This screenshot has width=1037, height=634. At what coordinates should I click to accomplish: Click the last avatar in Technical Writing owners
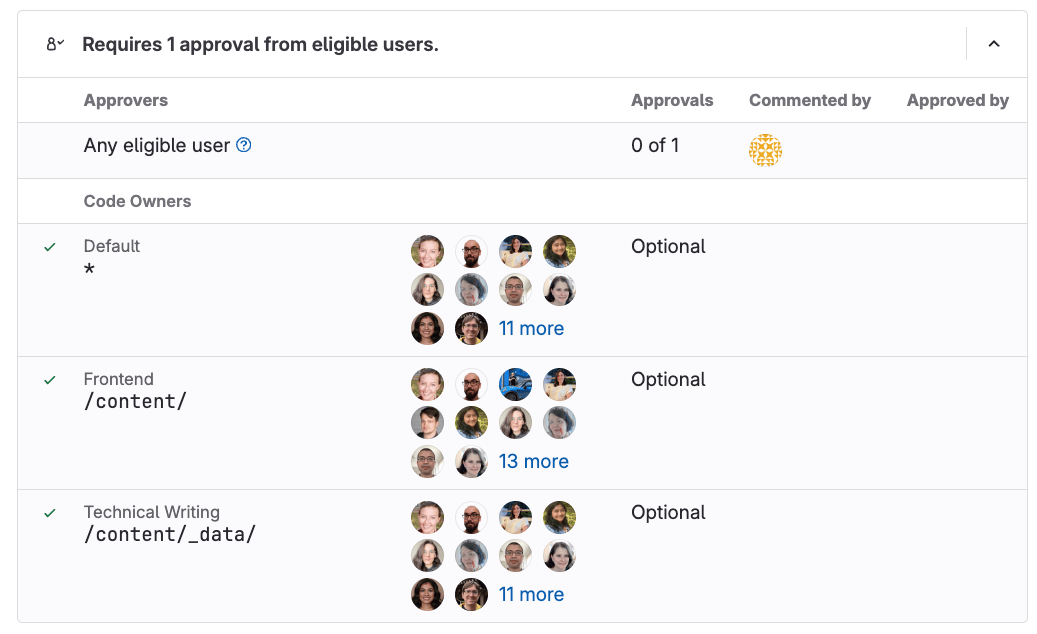click(471, 594)
